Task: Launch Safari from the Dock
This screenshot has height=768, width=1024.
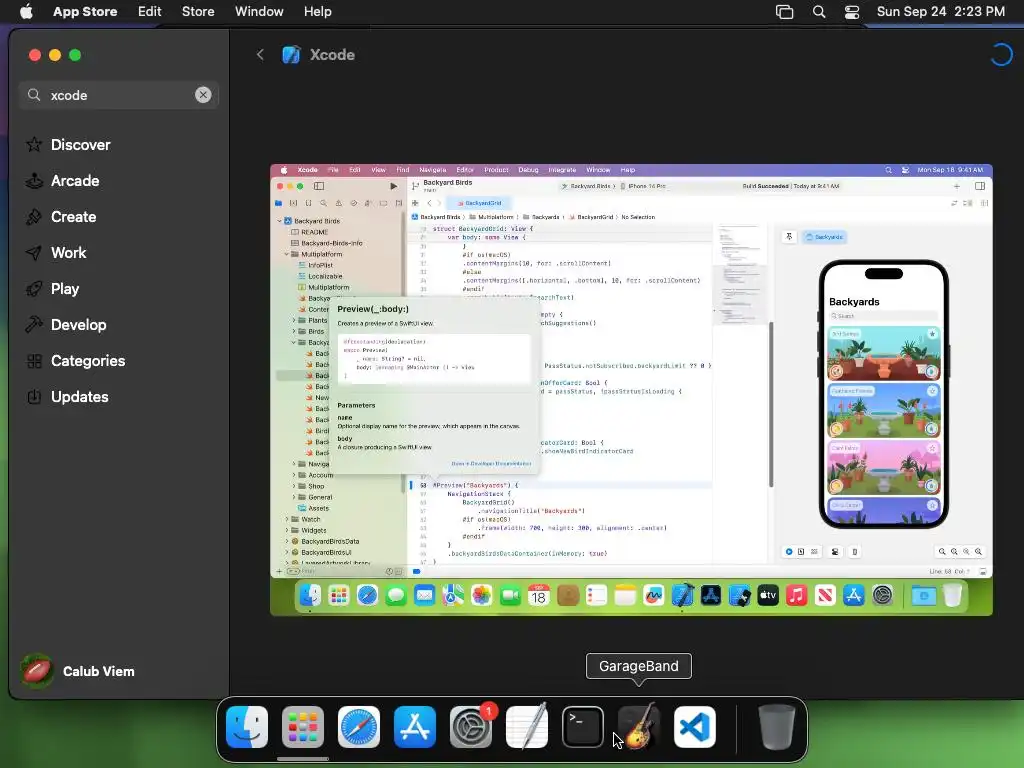Action: point(359,727)
